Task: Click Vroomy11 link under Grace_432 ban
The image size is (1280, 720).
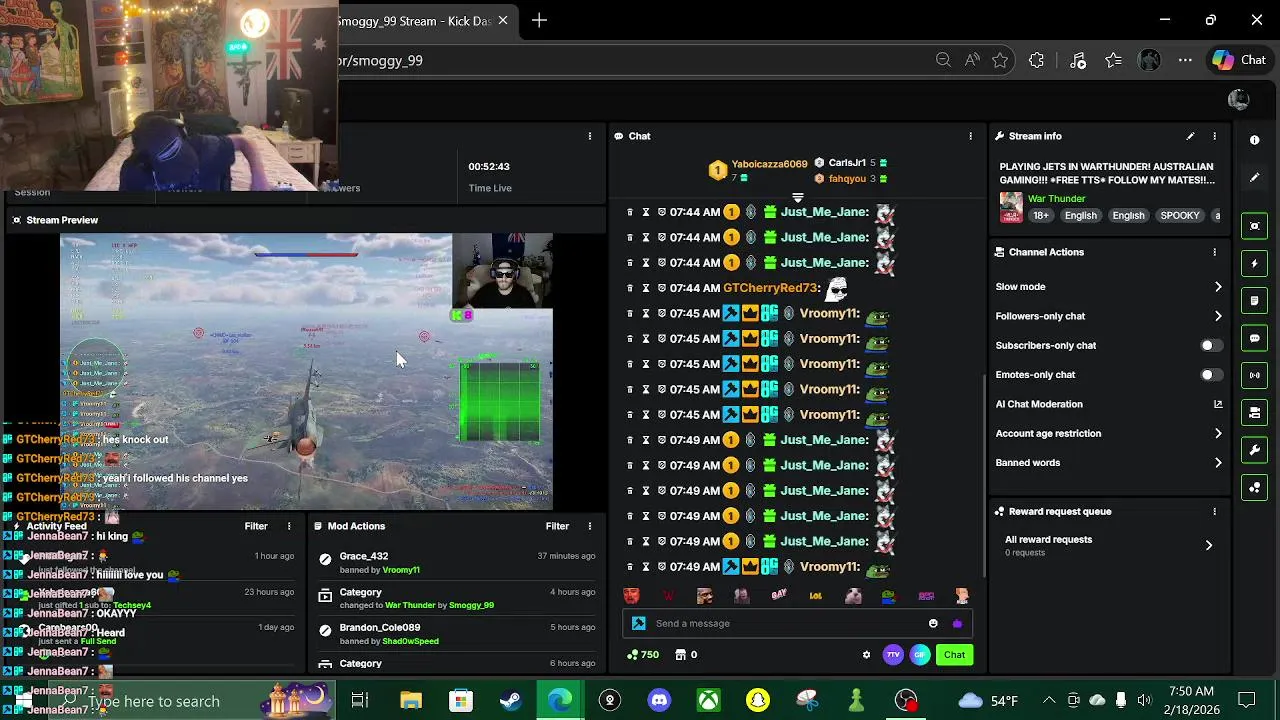Action: click(x=401, y=570)
